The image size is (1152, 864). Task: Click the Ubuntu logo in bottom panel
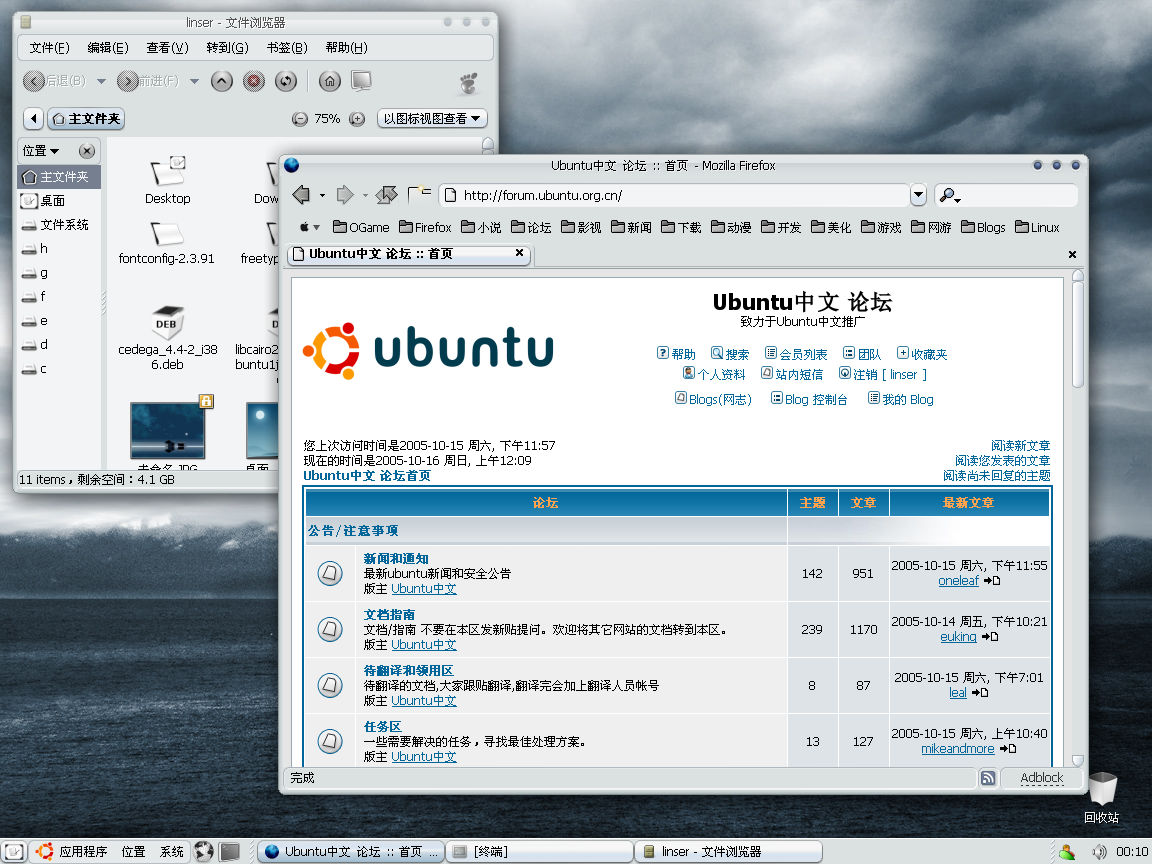[44, 852]
